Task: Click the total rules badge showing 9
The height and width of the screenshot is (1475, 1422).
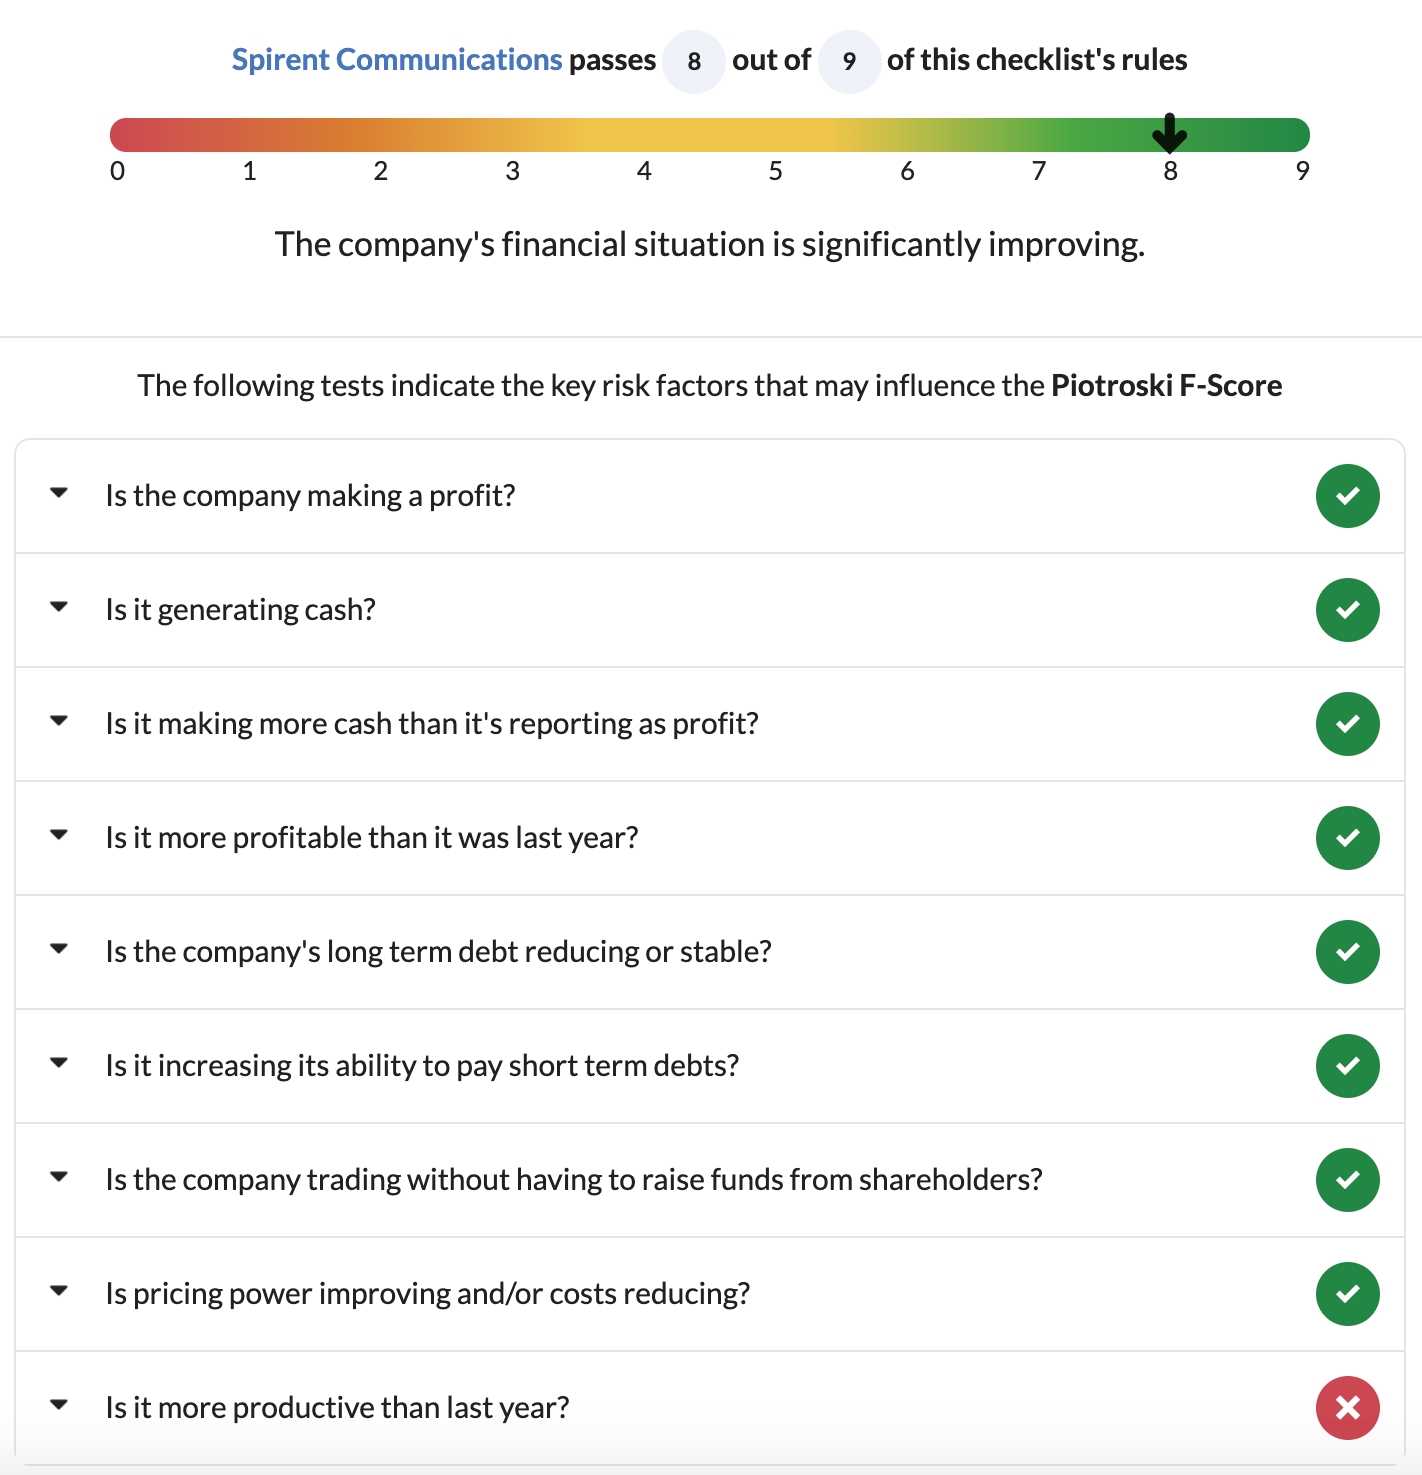Action: point(849,62)
